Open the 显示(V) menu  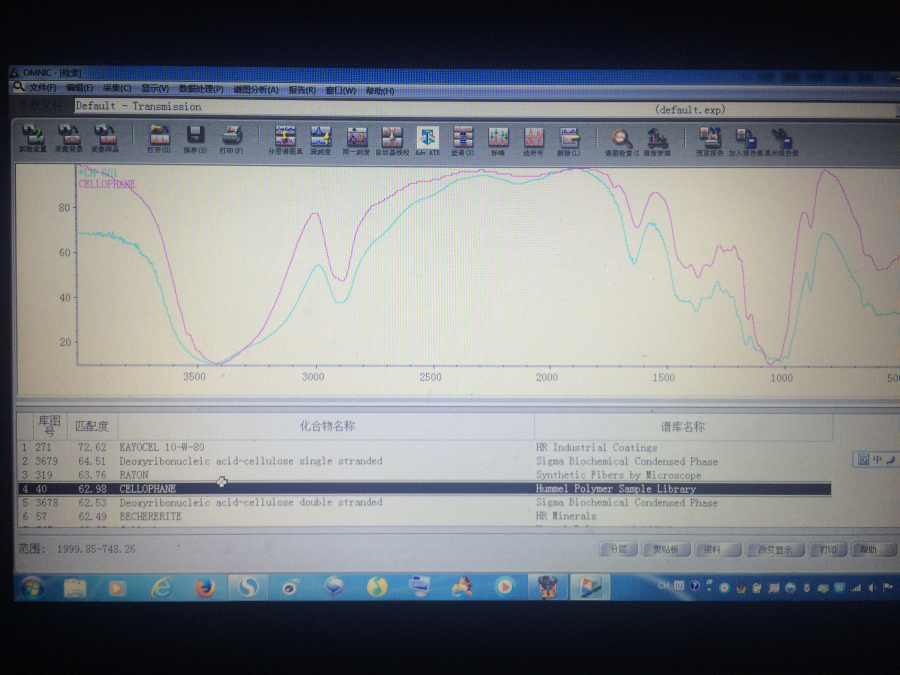[155, 88]
